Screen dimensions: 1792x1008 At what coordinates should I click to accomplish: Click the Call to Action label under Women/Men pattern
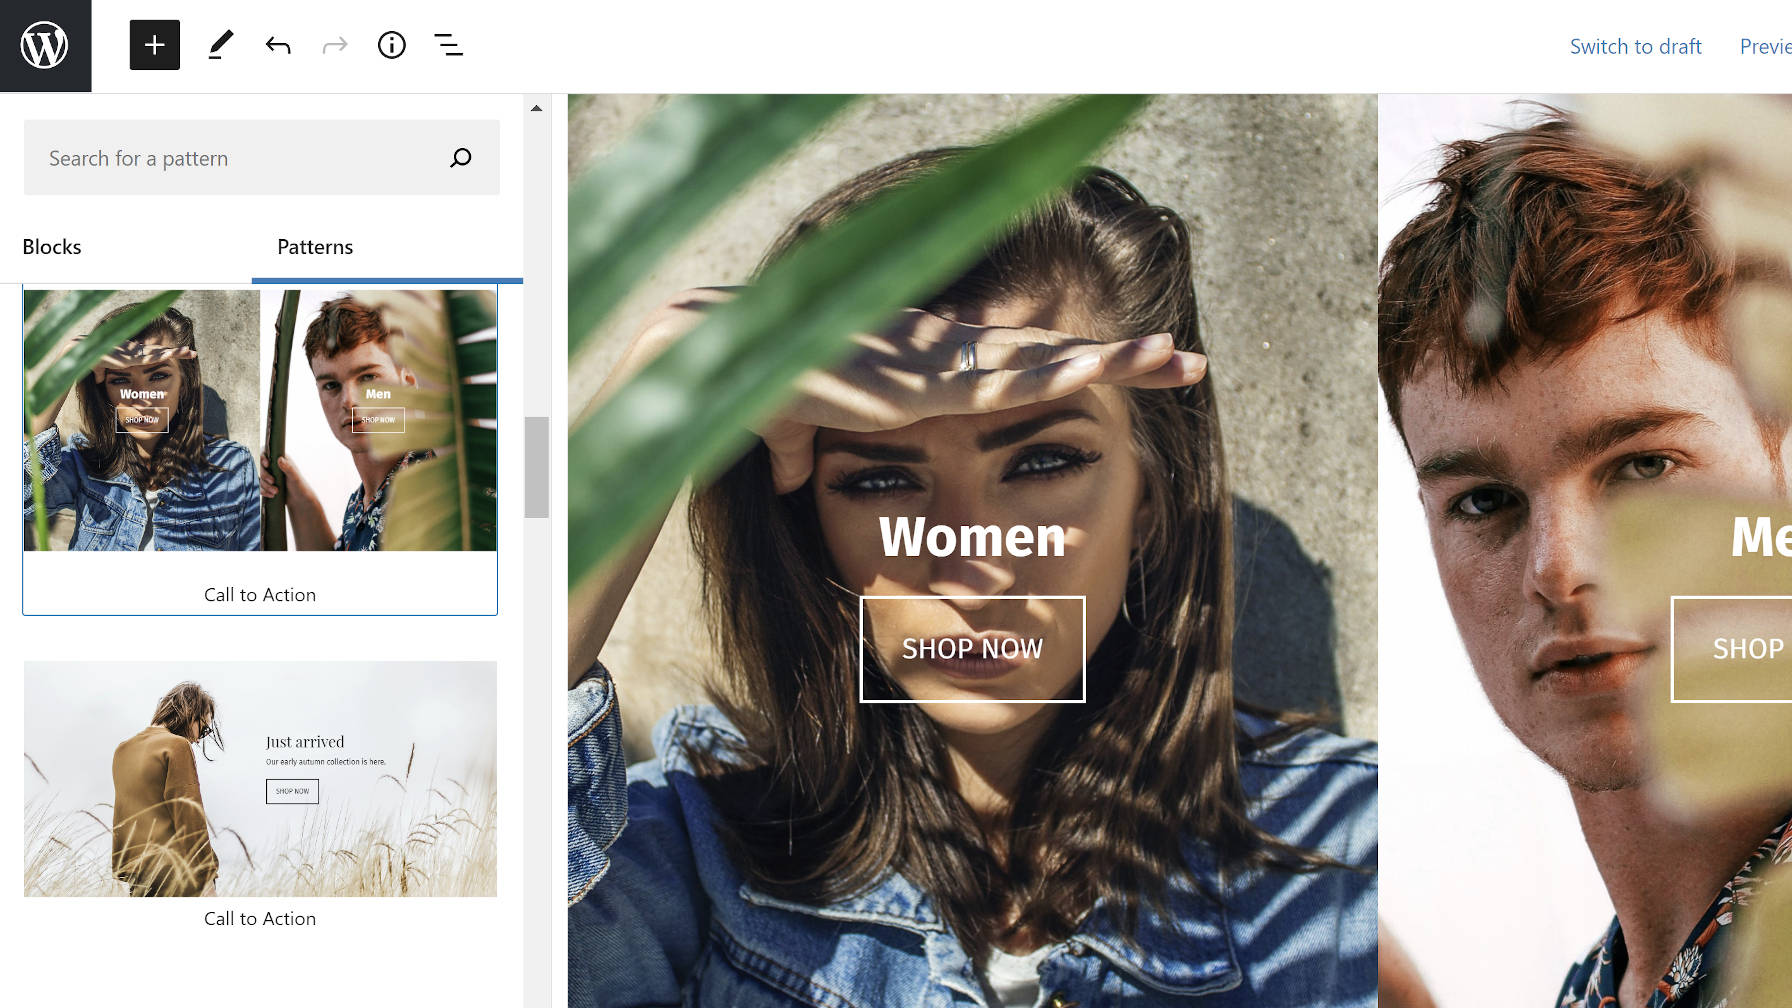[260, 595]
